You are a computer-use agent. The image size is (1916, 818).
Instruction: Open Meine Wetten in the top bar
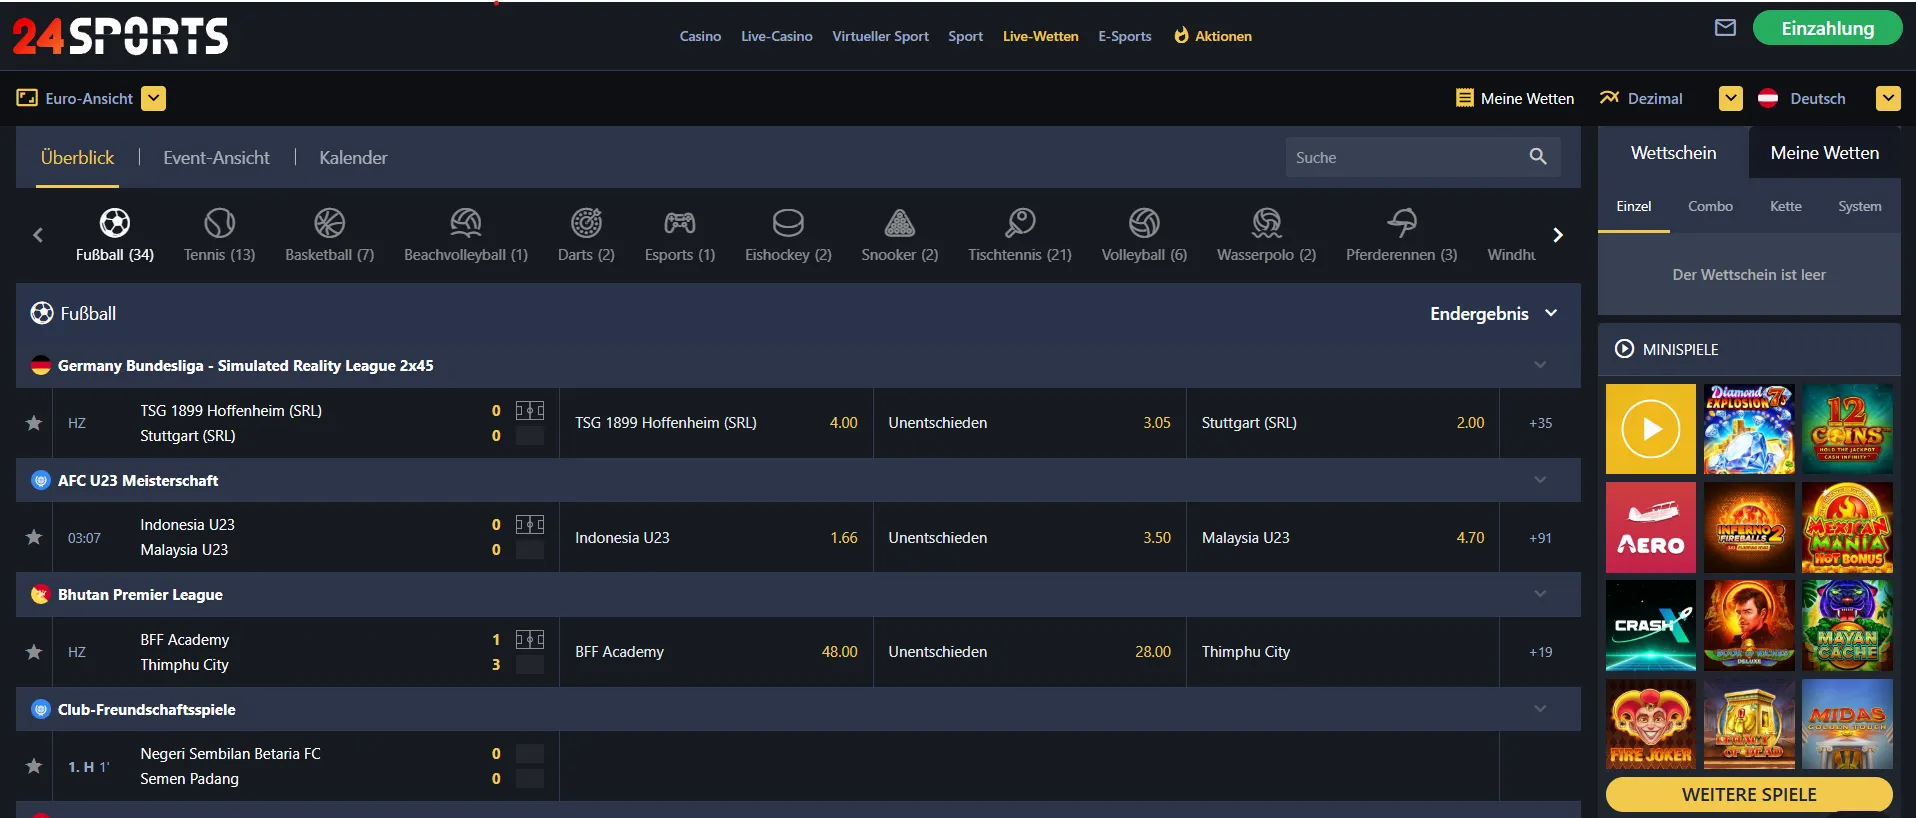tap(1515, 98)
